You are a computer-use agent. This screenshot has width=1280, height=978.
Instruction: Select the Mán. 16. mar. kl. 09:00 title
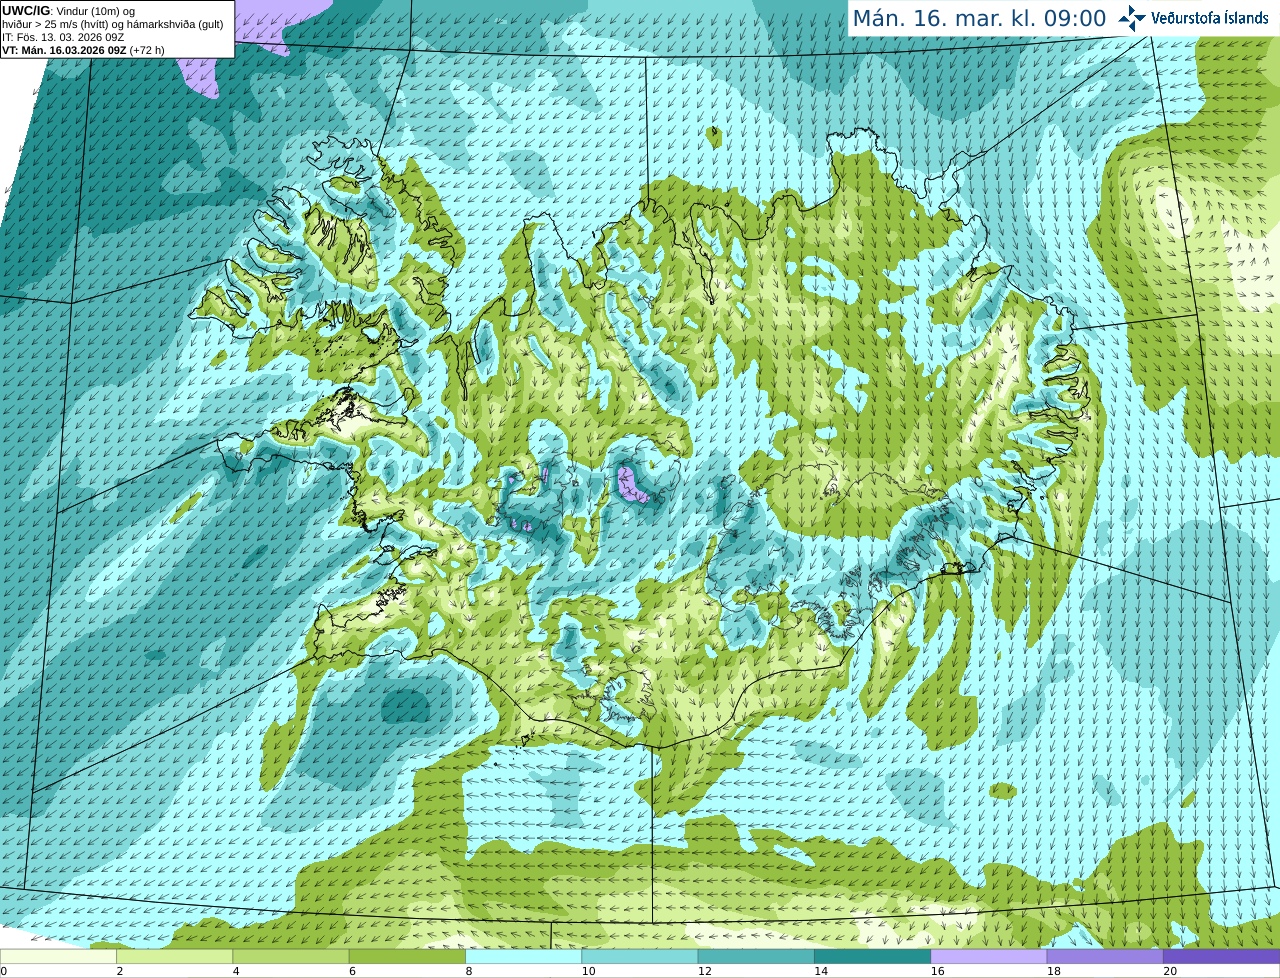click(x=979, y=19)
